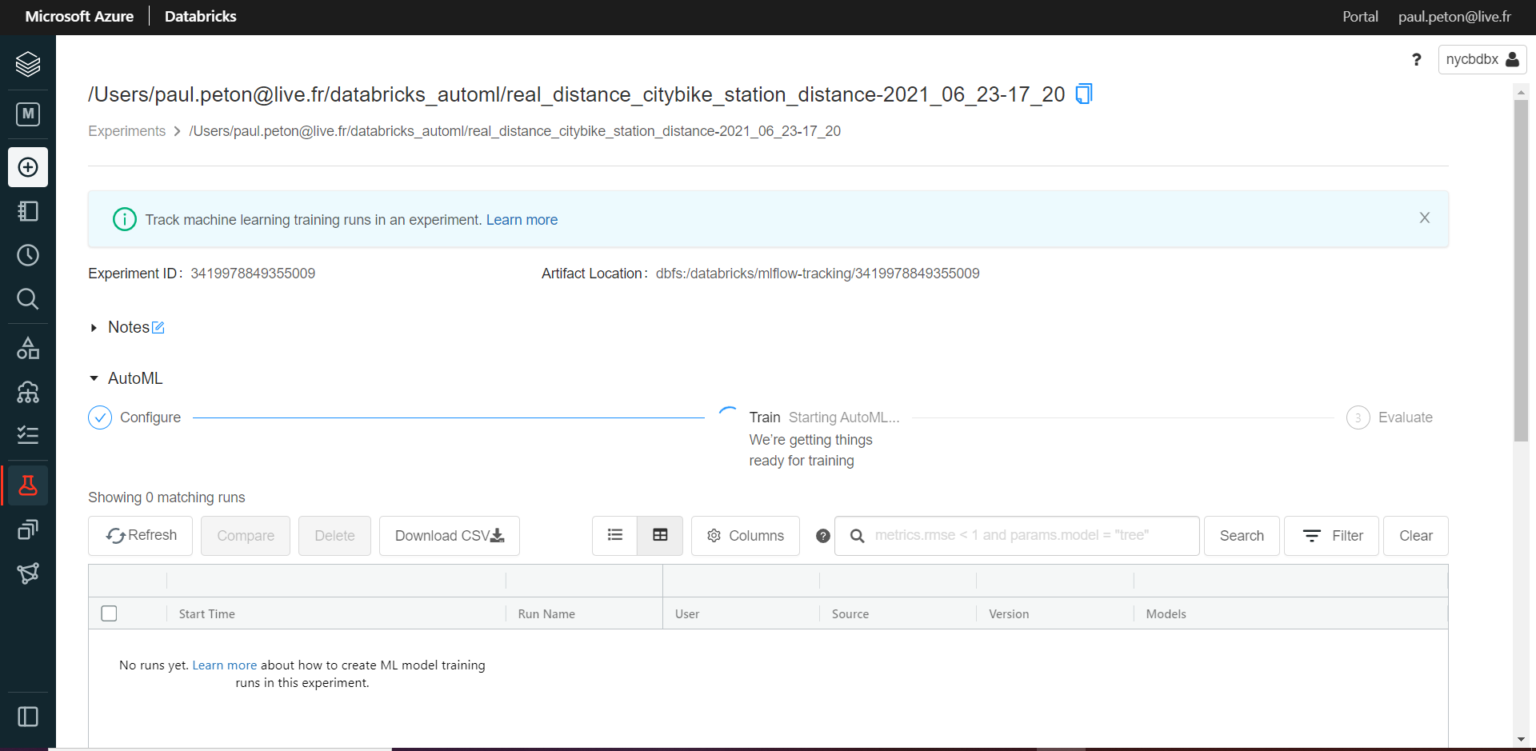Image resolution: width=1536 pixels, height=751 pixels.
Task: Open the Workspace notebook icon in sidebar
Action: [x=27, y=211]
